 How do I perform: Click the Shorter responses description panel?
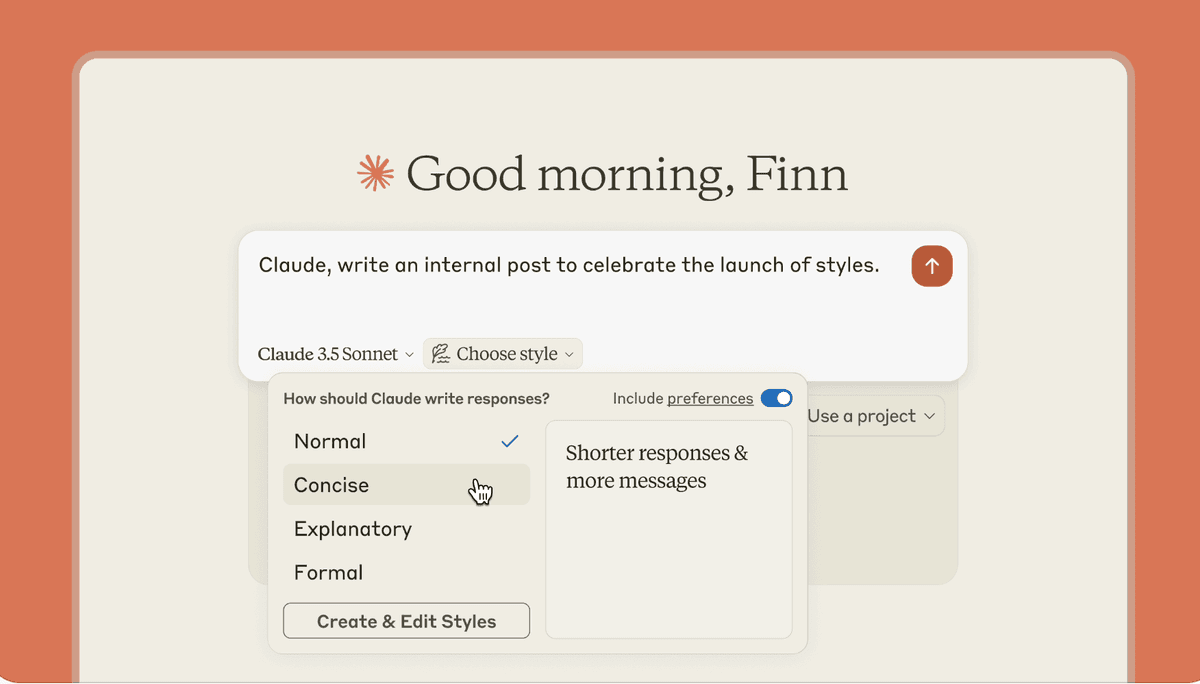668,530
